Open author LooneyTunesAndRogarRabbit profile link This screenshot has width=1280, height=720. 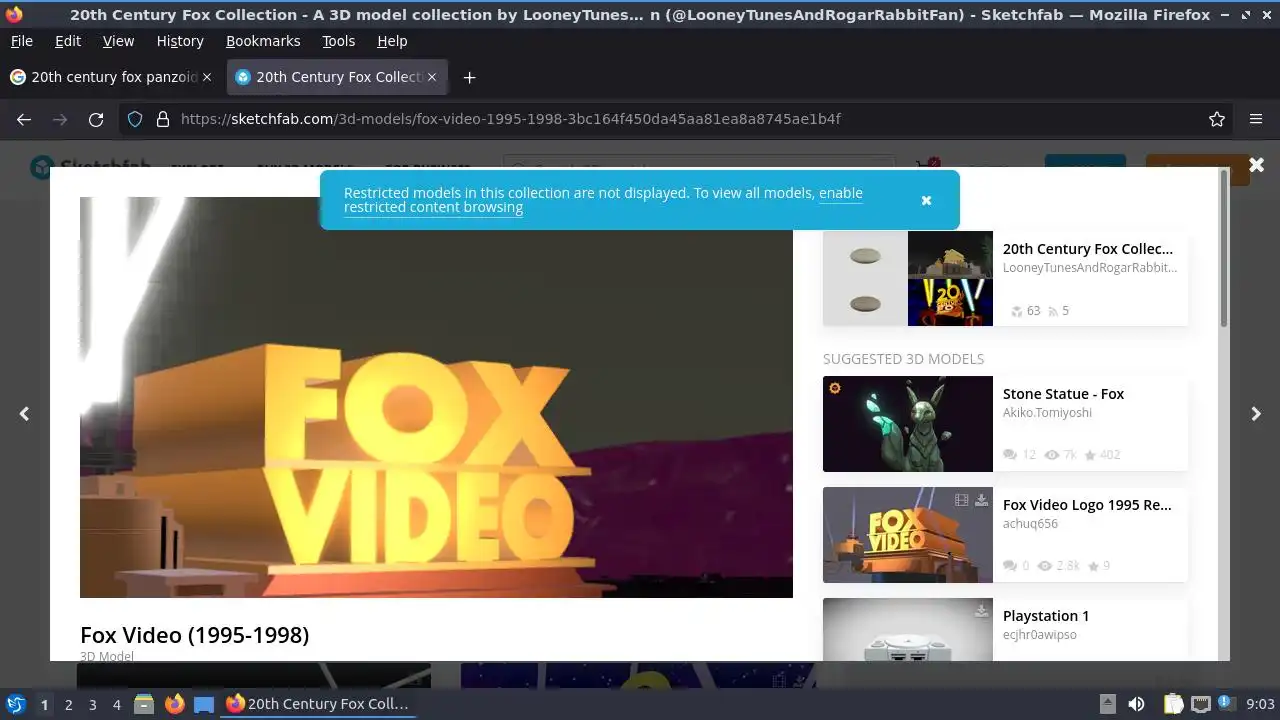[x=1090, y=268]
